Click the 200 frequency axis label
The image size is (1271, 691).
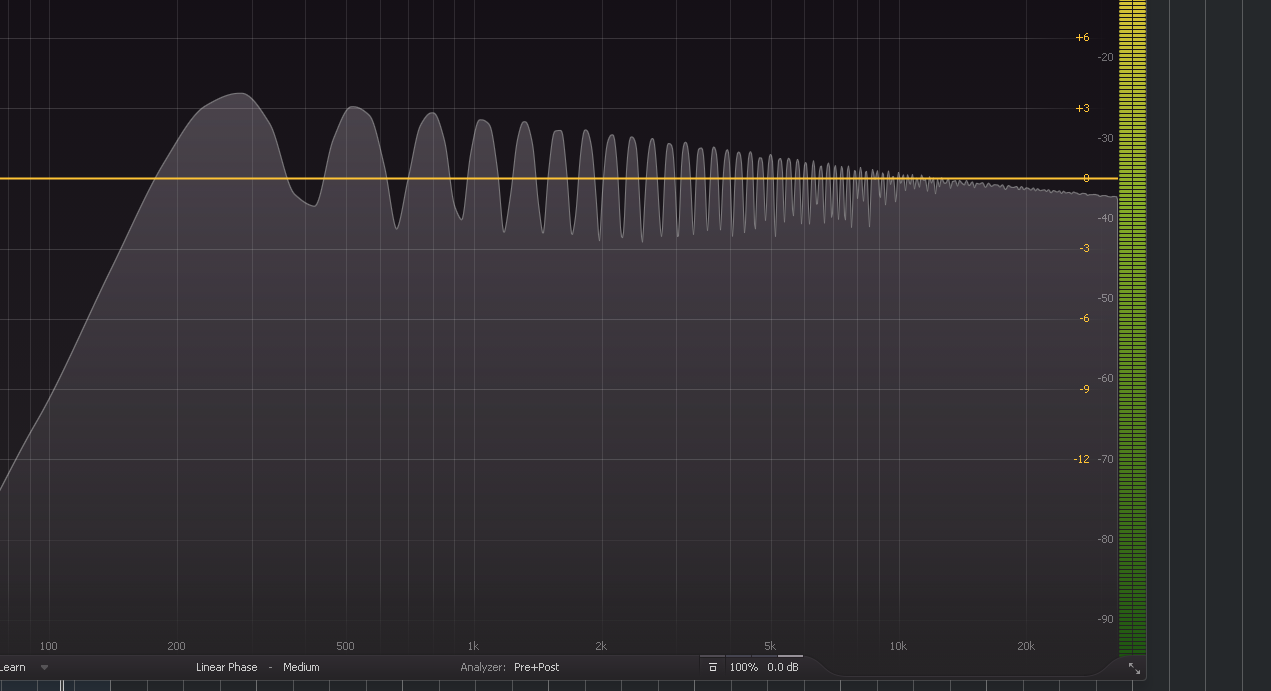(176, 646)
